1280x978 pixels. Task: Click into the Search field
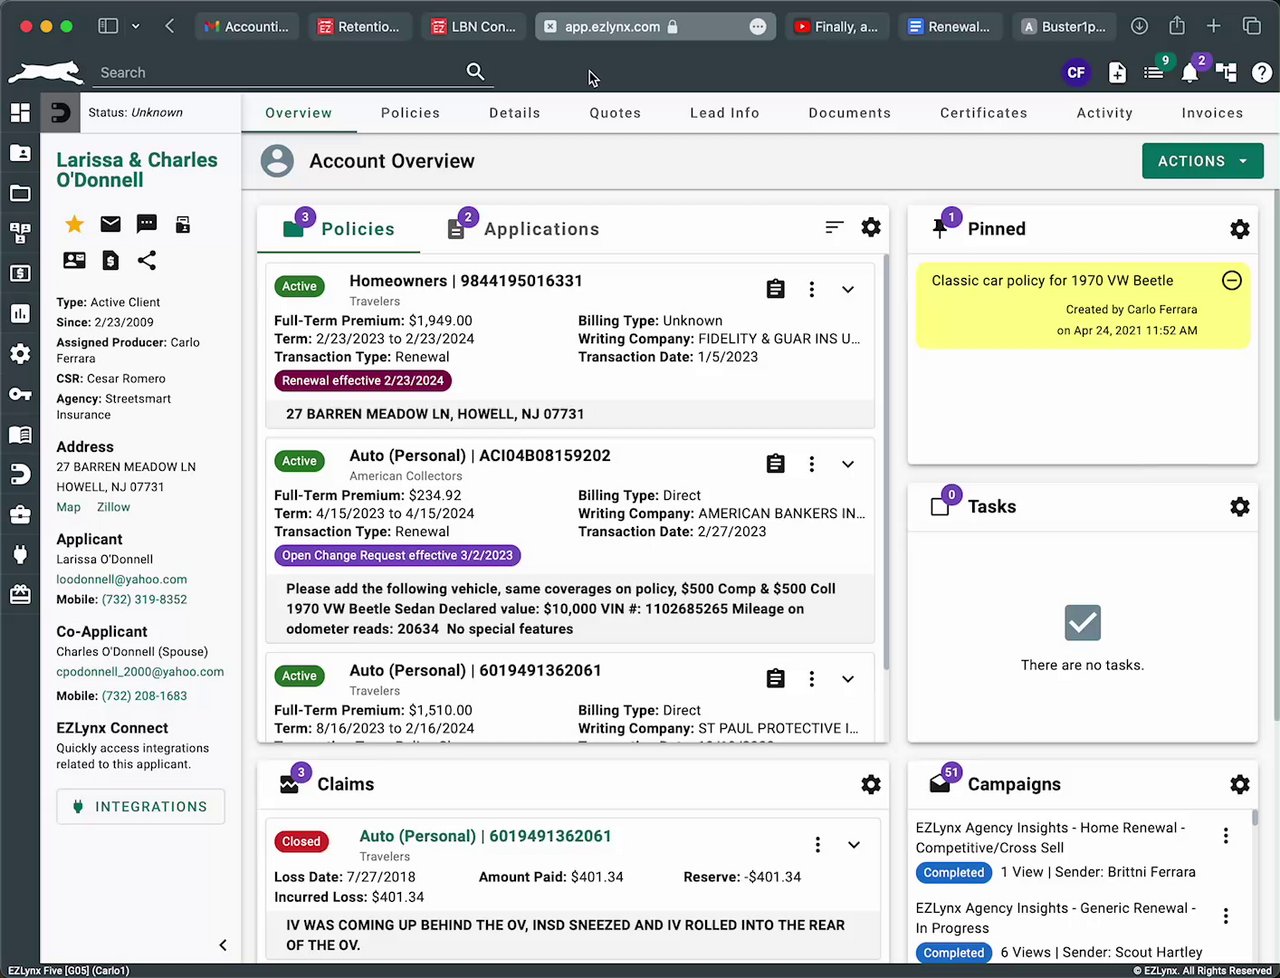(x=280, y=73)
